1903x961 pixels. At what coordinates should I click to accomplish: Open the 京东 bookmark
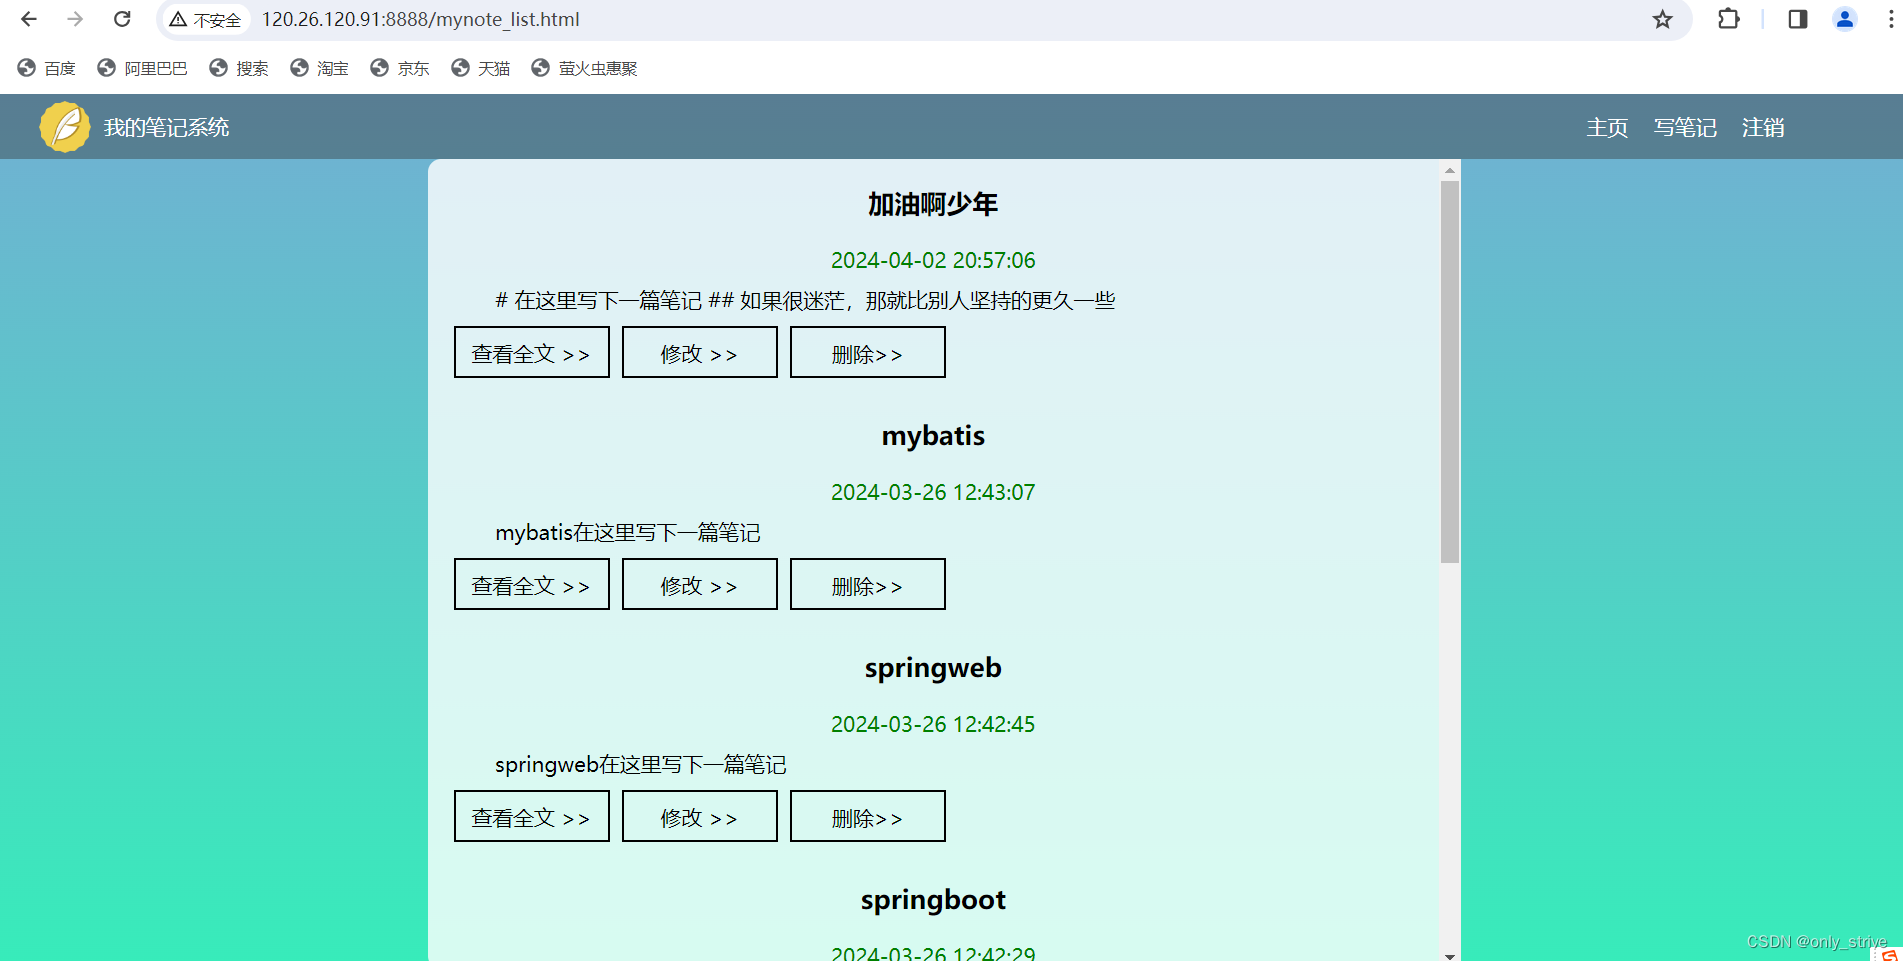point(400,68)
